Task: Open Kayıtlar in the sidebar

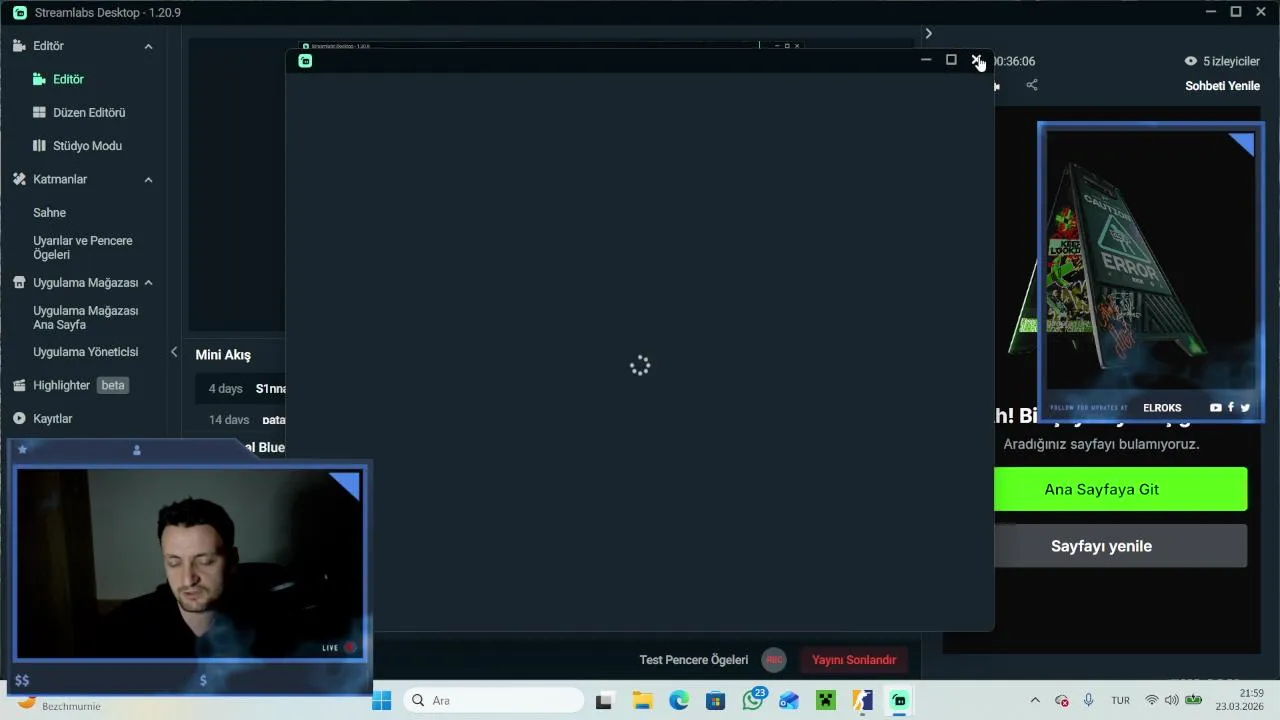Action: [x=52, y=419]
